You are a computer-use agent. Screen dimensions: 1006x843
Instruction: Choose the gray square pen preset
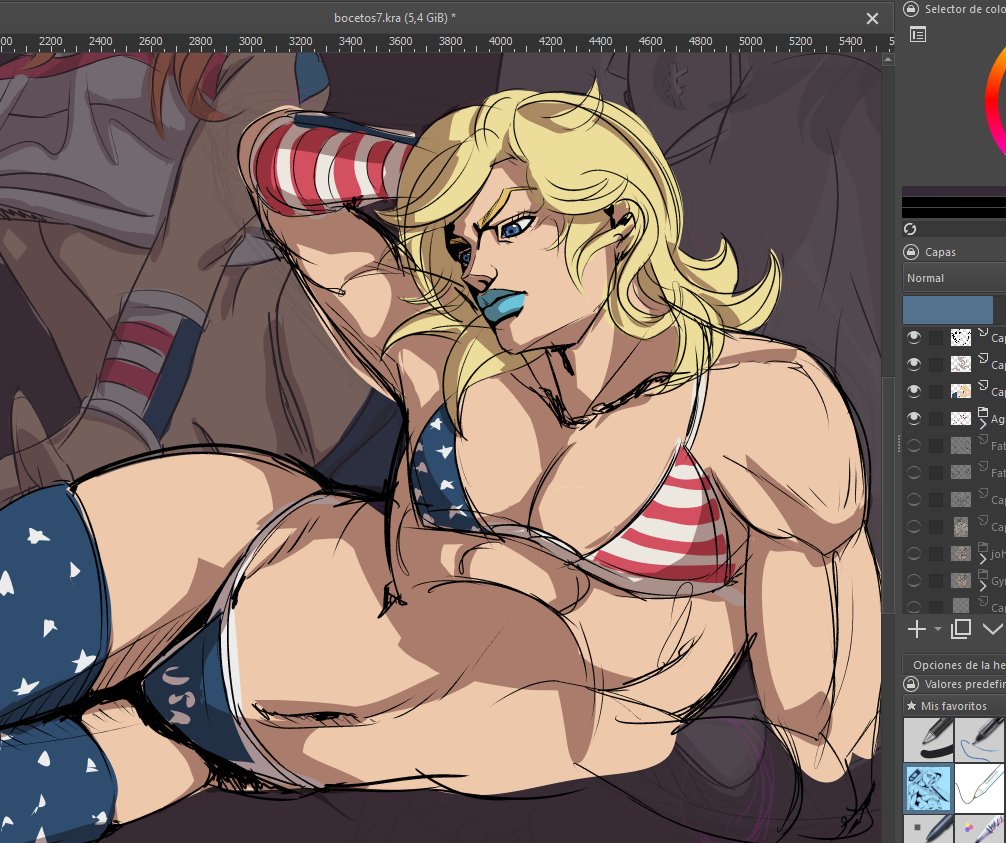click(928, 828)
